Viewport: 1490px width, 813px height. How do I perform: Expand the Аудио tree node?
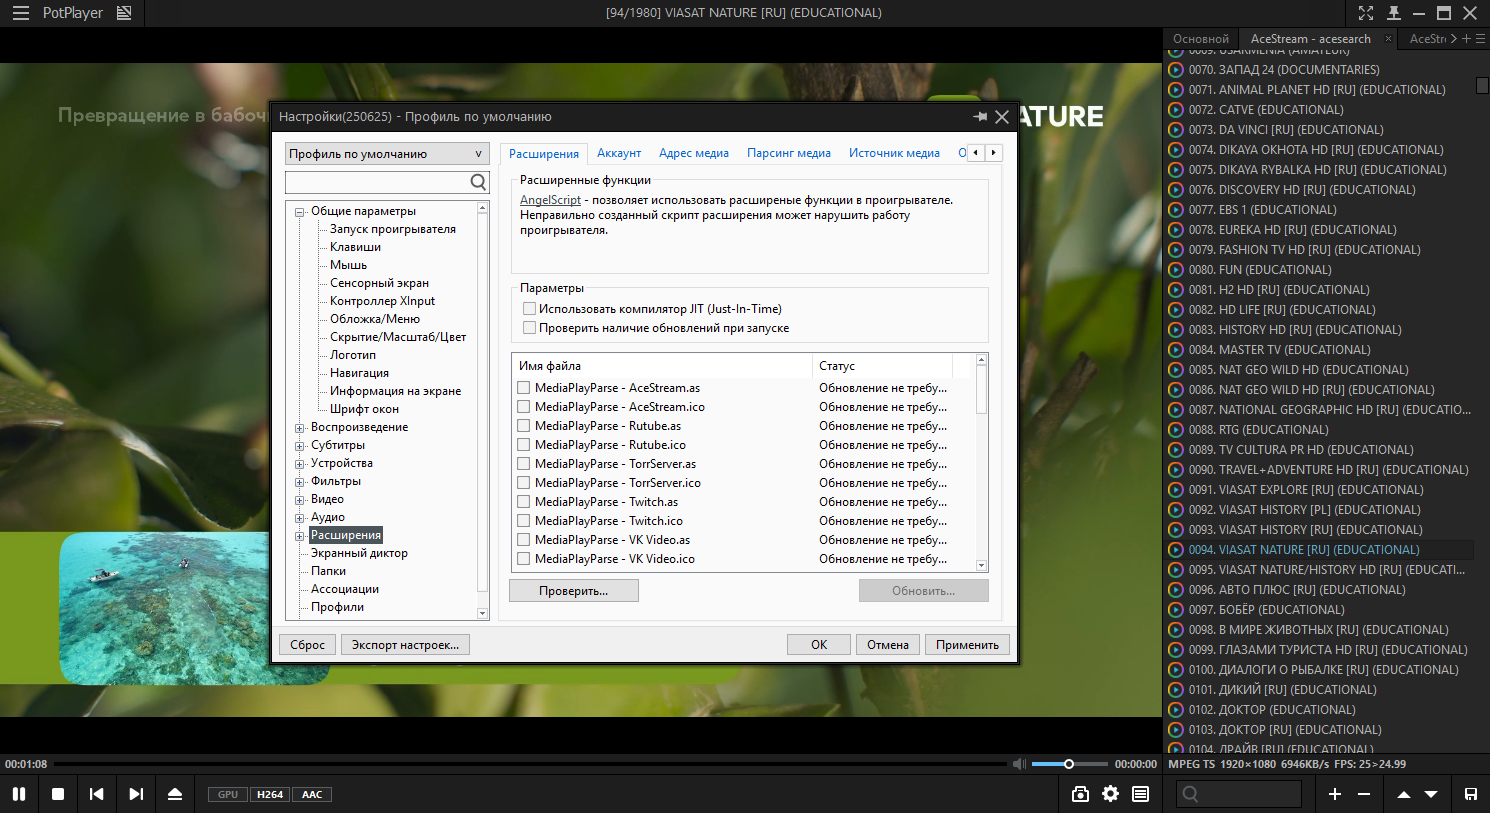point(299,518)
